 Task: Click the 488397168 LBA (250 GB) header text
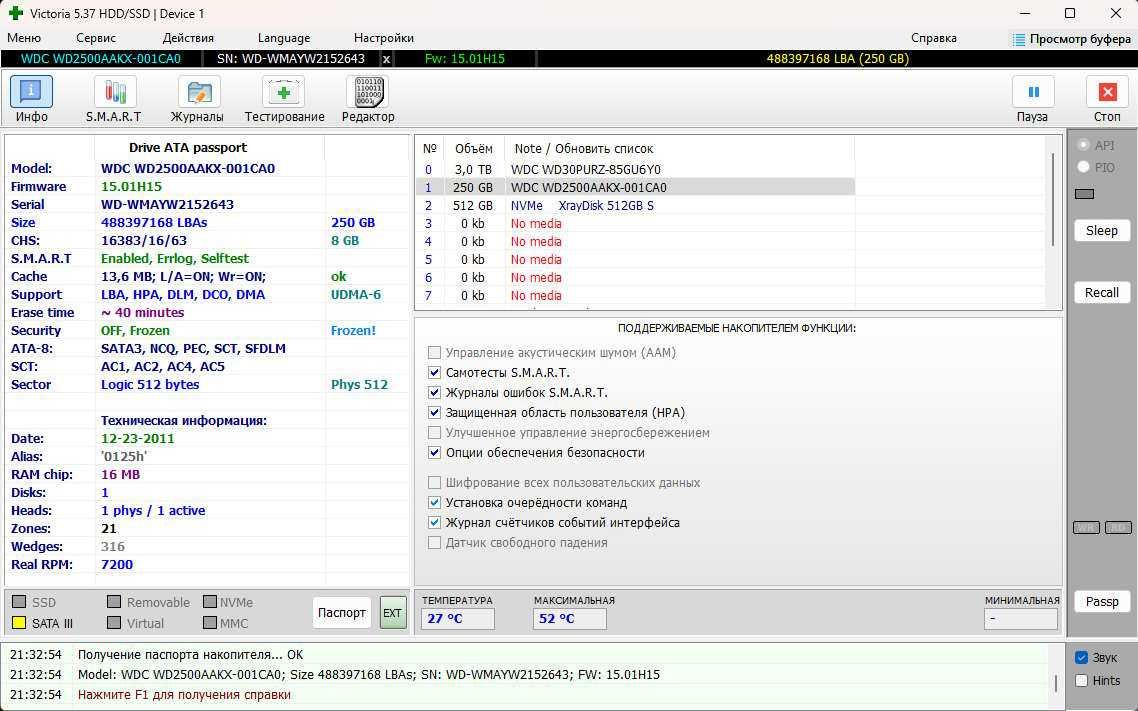[x=838, y=59]
